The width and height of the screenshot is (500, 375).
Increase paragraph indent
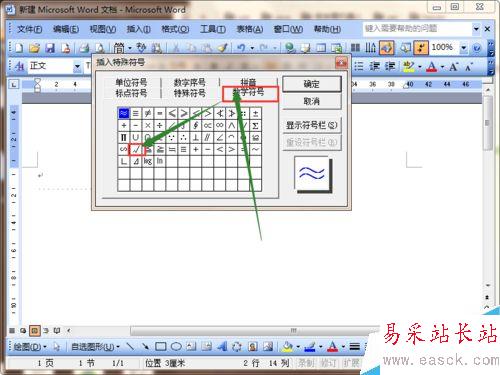(390, 66)
